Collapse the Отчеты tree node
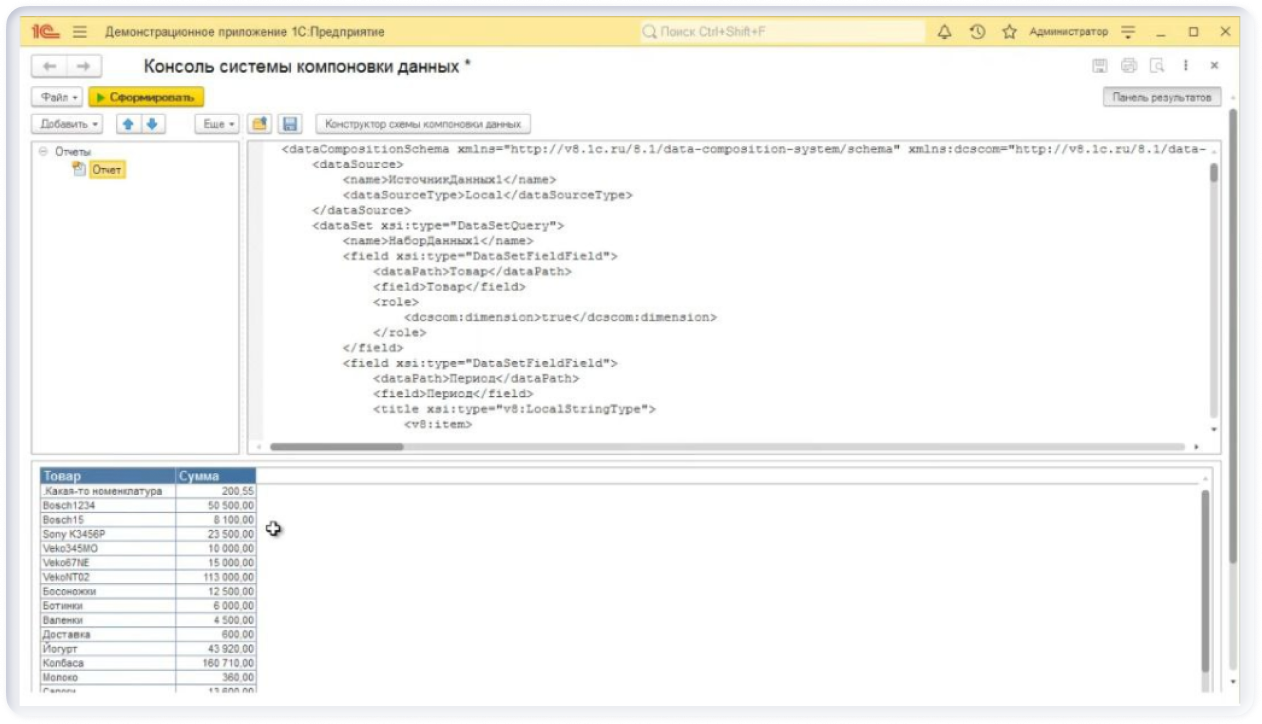This screenshot has width=1262, height=724. coord(43,152)
